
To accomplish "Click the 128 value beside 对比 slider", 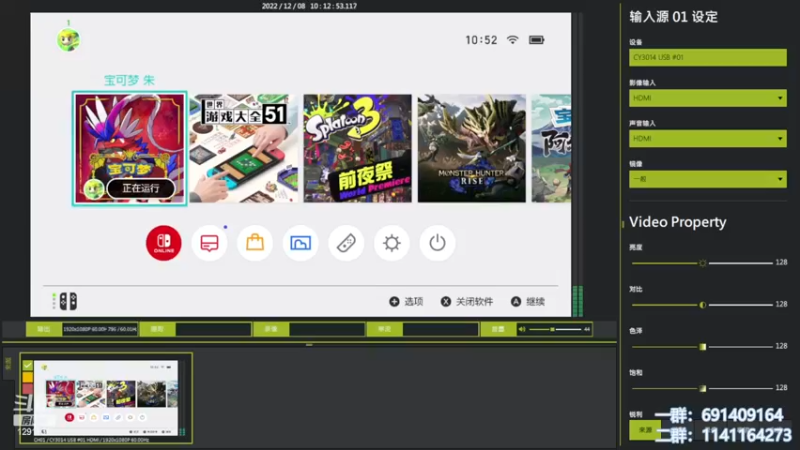I will point(781,304).
